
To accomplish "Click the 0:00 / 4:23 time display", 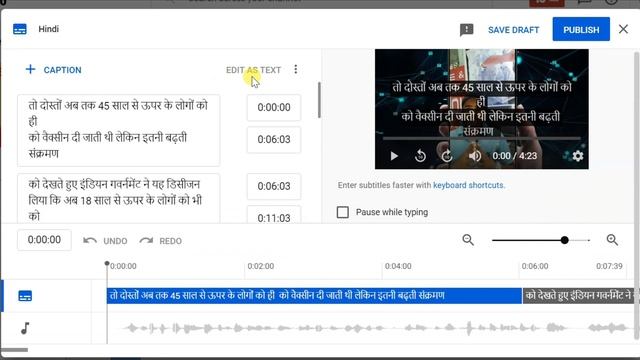I will [514, 156].
